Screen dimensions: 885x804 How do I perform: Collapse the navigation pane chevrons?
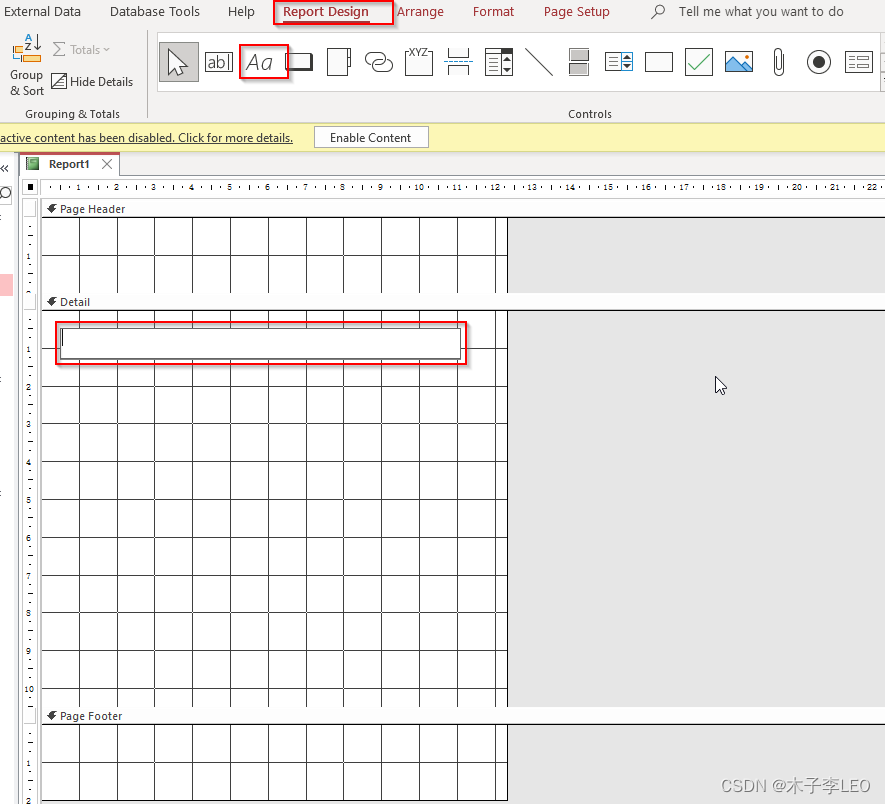point(5,168)
